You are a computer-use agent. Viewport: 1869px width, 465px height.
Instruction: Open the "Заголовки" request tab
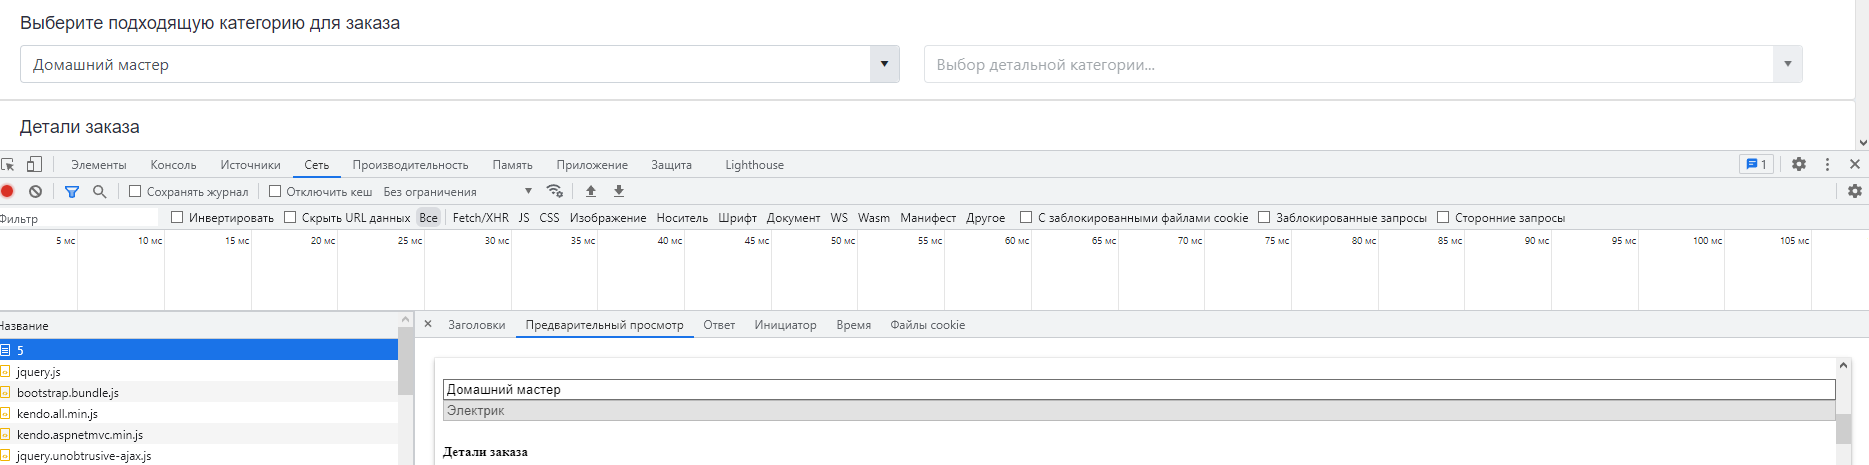point(476,325)
